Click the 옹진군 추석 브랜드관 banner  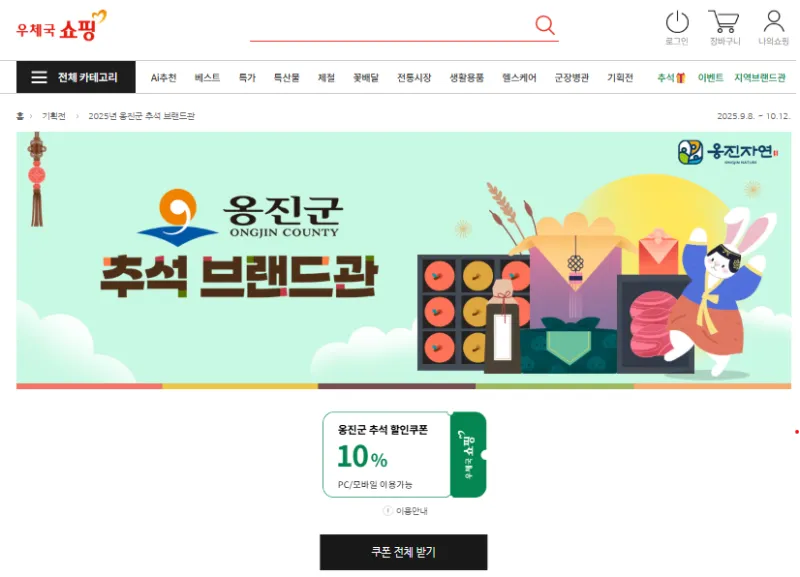pos(404,260)
